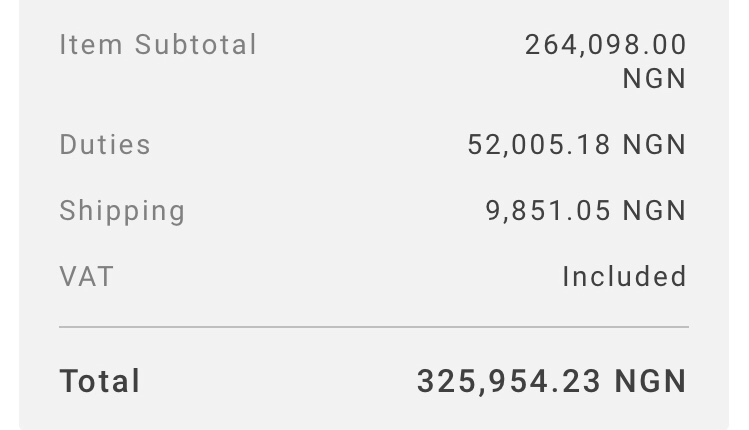Viewport: 749px width, 430px height.
Task: Click the thousands digits 264 in the subtotal
Action: [x=548, y=45]
